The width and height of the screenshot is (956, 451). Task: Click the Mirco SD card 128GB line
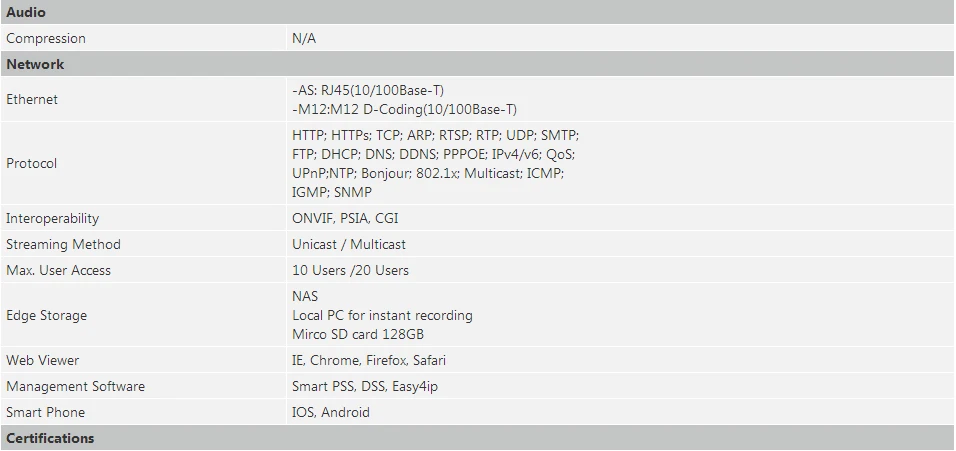tap(358, 334)
